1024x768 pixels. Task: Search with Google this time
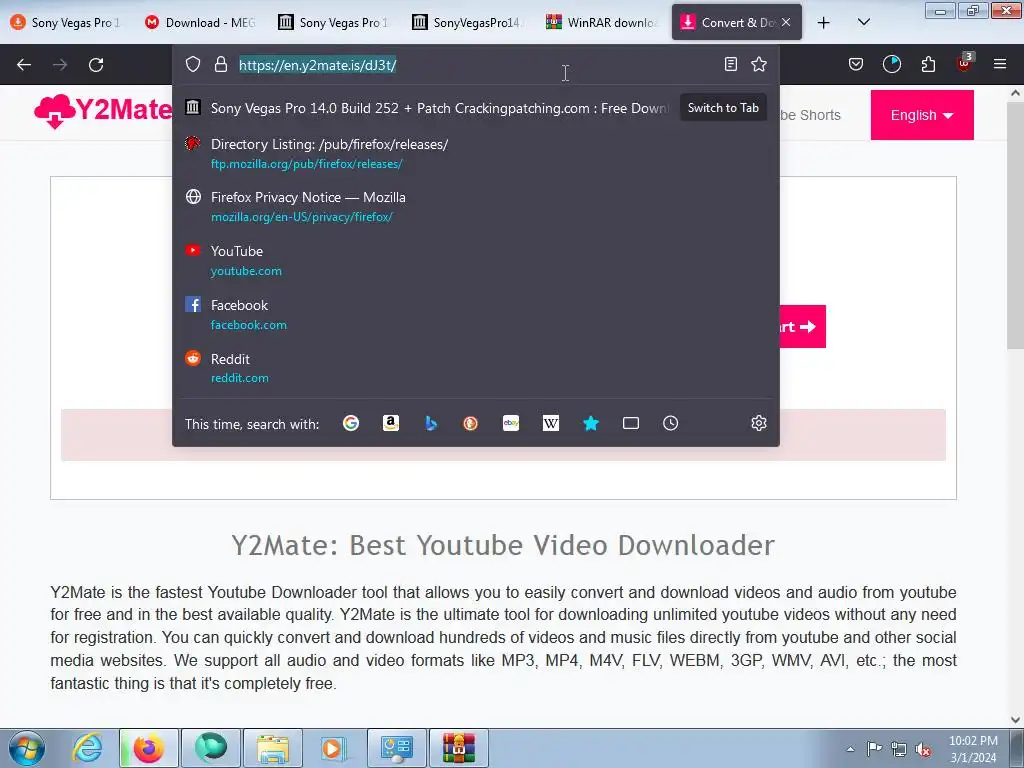(351, 423)
